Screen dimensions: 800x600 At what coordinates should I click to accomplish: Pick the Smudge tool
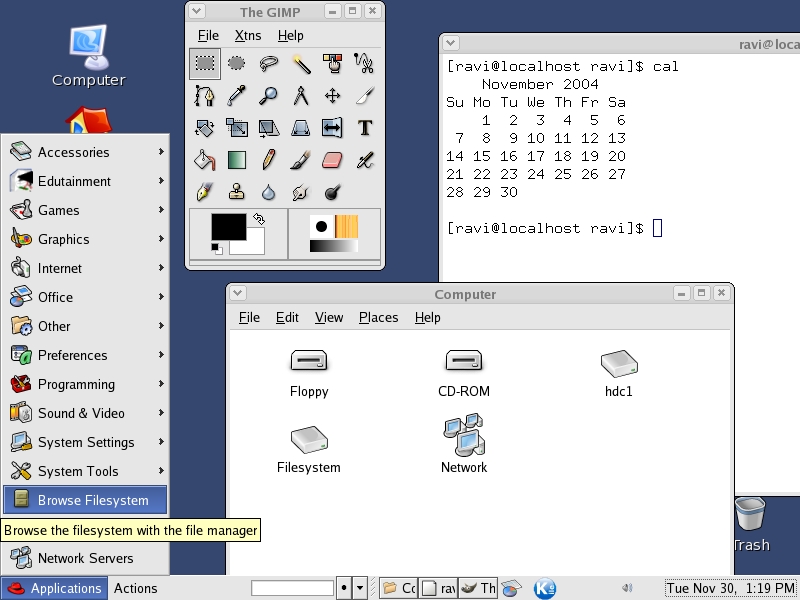301,192
